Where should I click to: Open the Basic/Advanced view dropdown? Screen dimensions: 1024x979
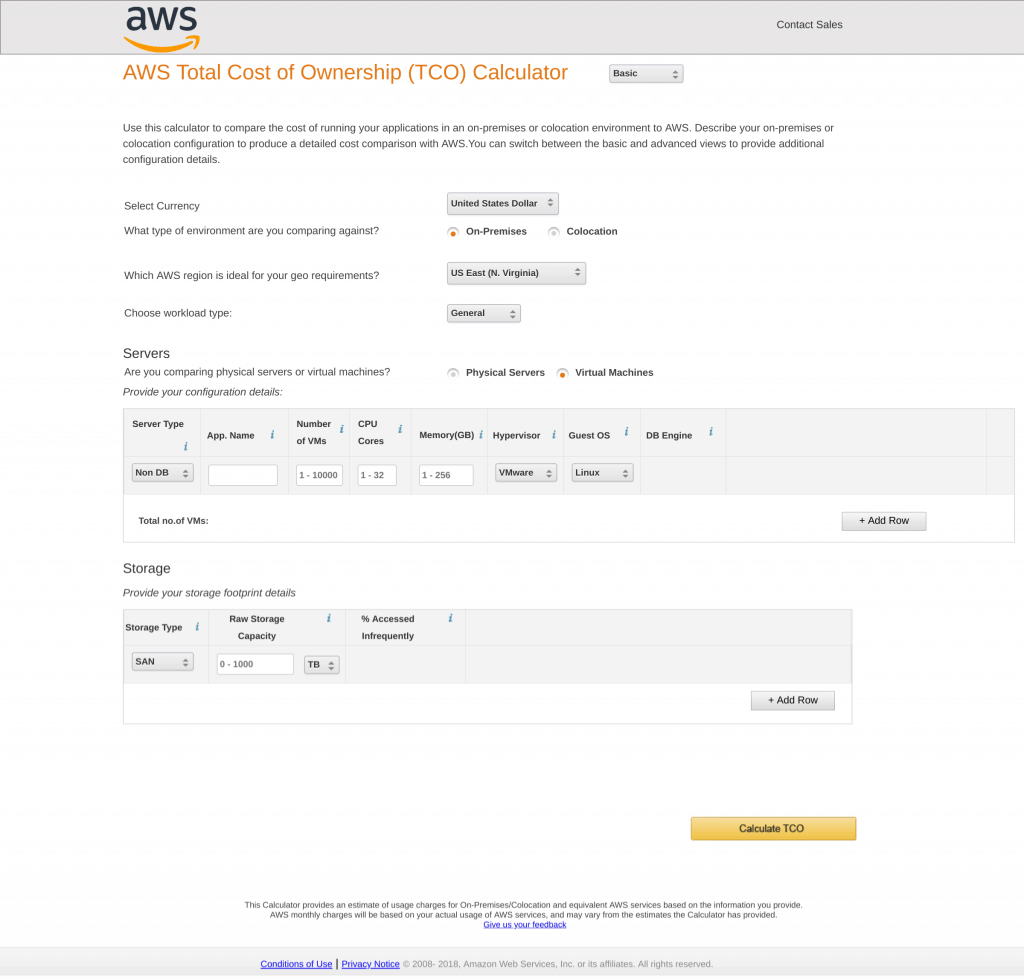(646, 74)
